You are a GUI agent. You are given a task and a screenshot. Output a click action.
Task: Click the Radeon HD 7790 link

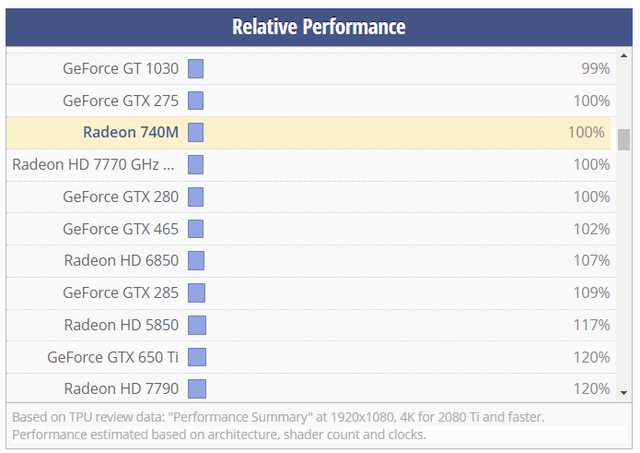pos(121,389)
